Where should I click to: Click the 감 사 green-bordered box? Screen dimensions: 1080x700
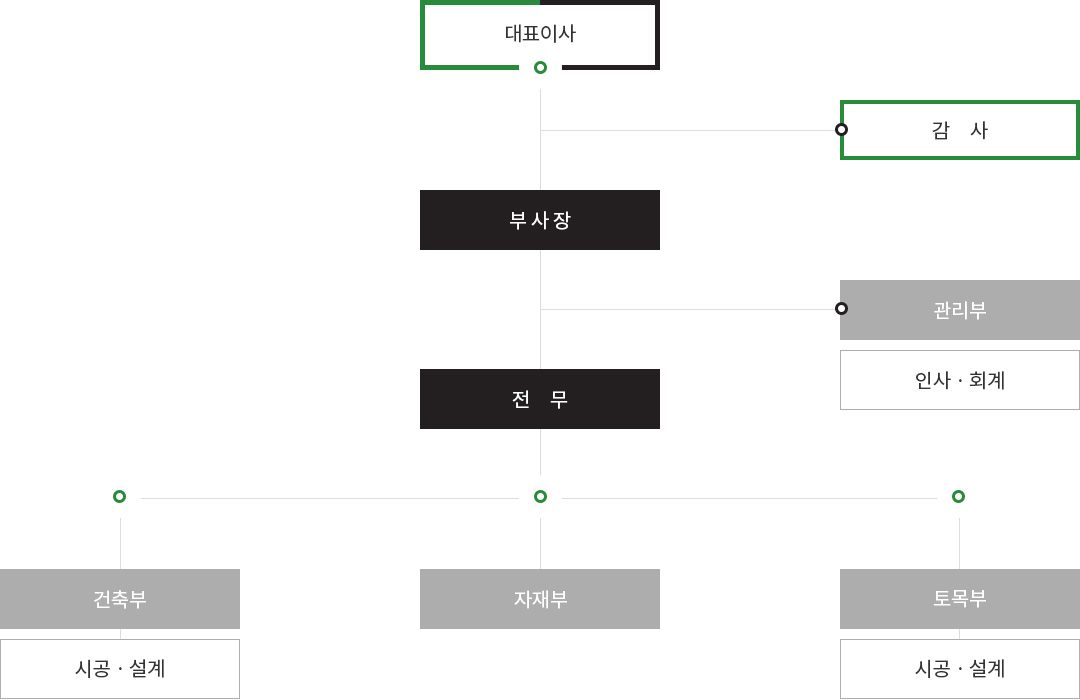coord(959,130)
